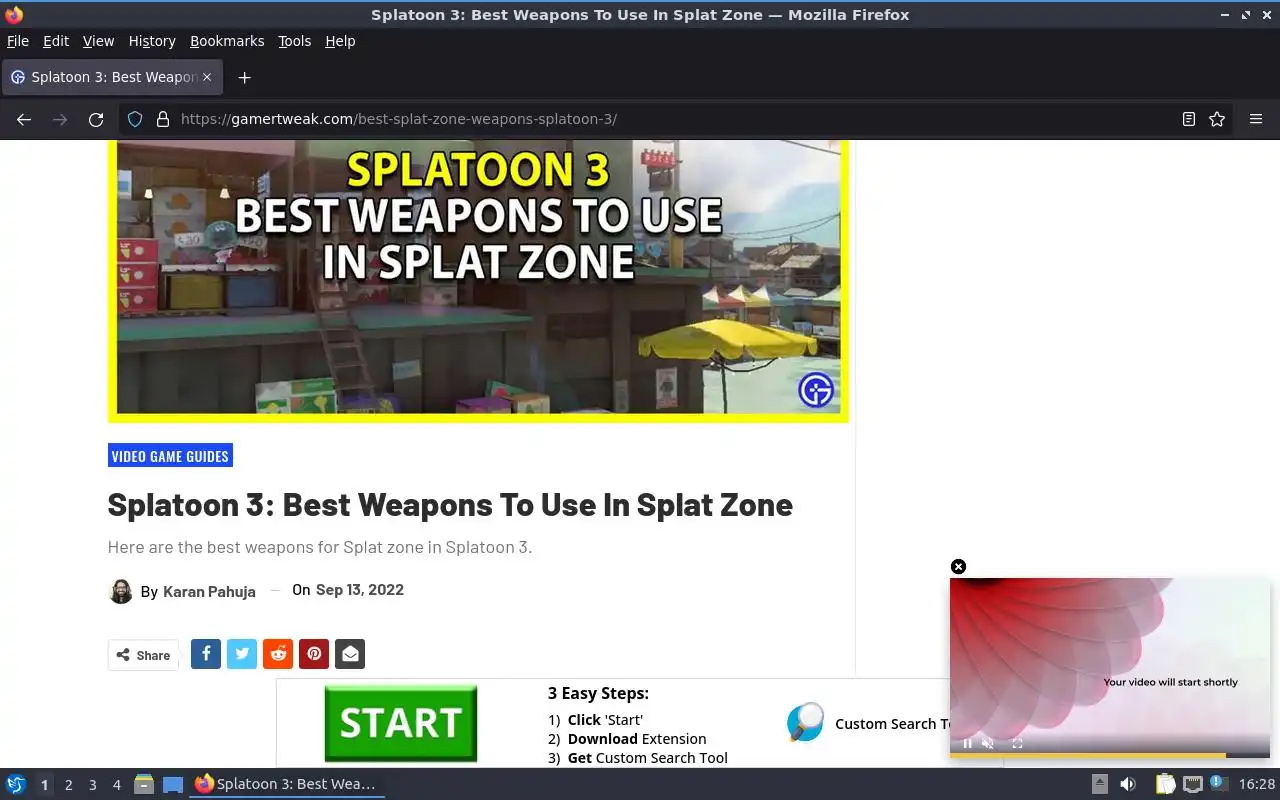
Task: Share the article on Facebook
Action: 206,654
